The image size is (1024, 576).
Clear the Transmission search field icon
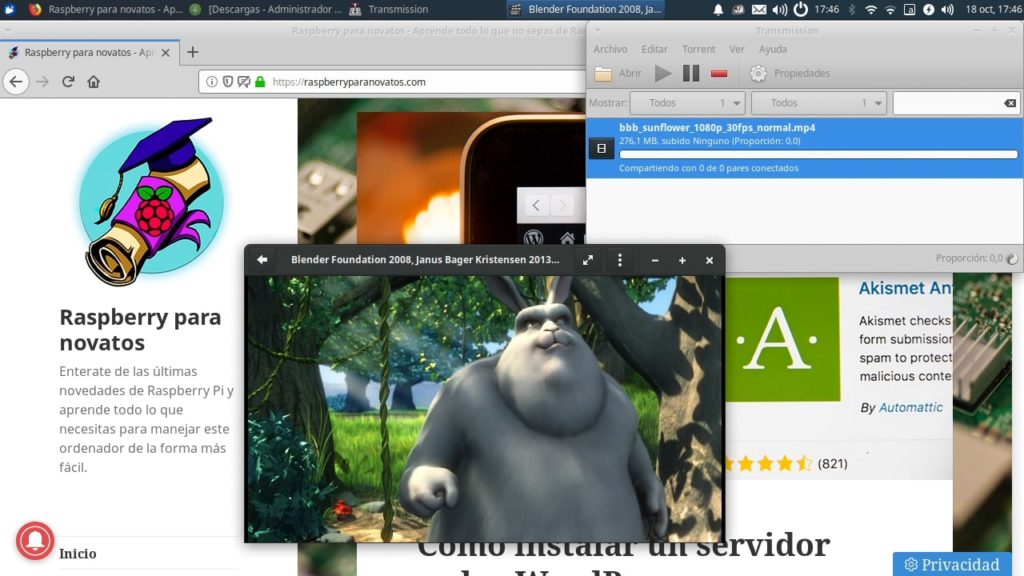1010,103
